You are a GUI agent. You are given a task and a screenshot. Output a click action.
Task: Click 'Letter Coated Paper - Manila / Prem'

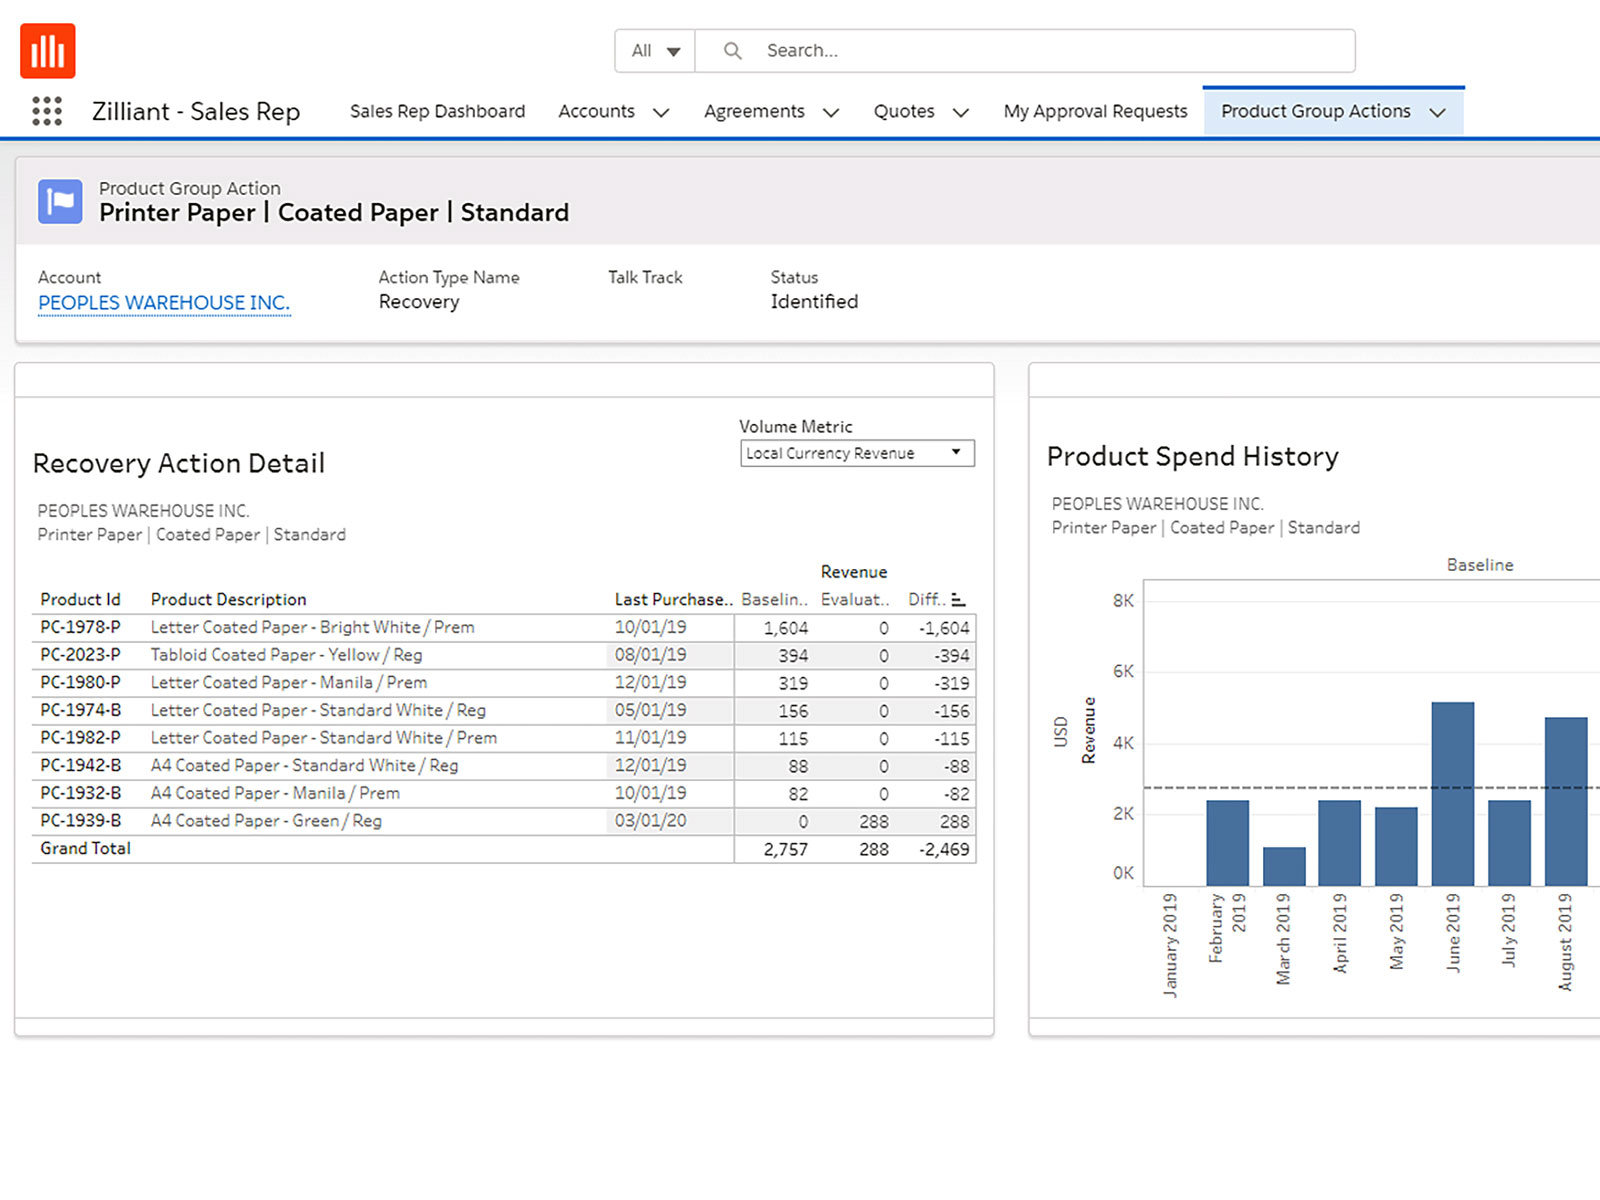(289, 682)
